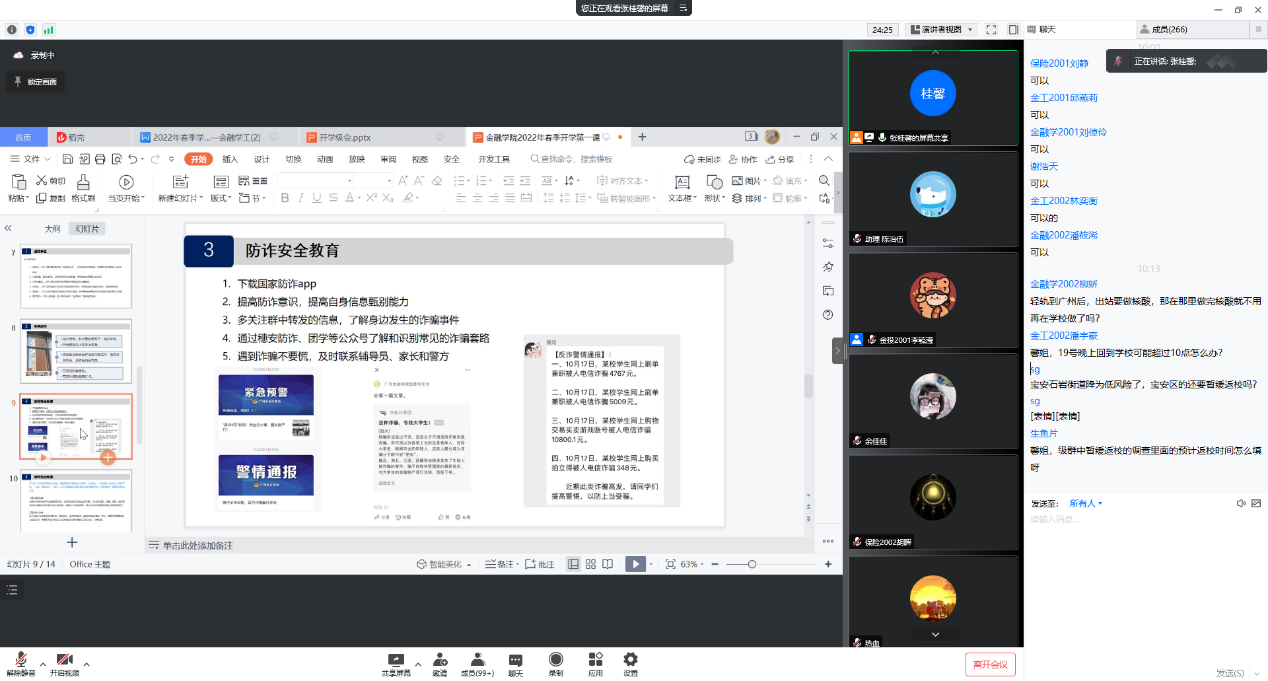Open the speaker view dropdown
The width and height of the screenshot is (1268, 681).
tap(941, 30)
